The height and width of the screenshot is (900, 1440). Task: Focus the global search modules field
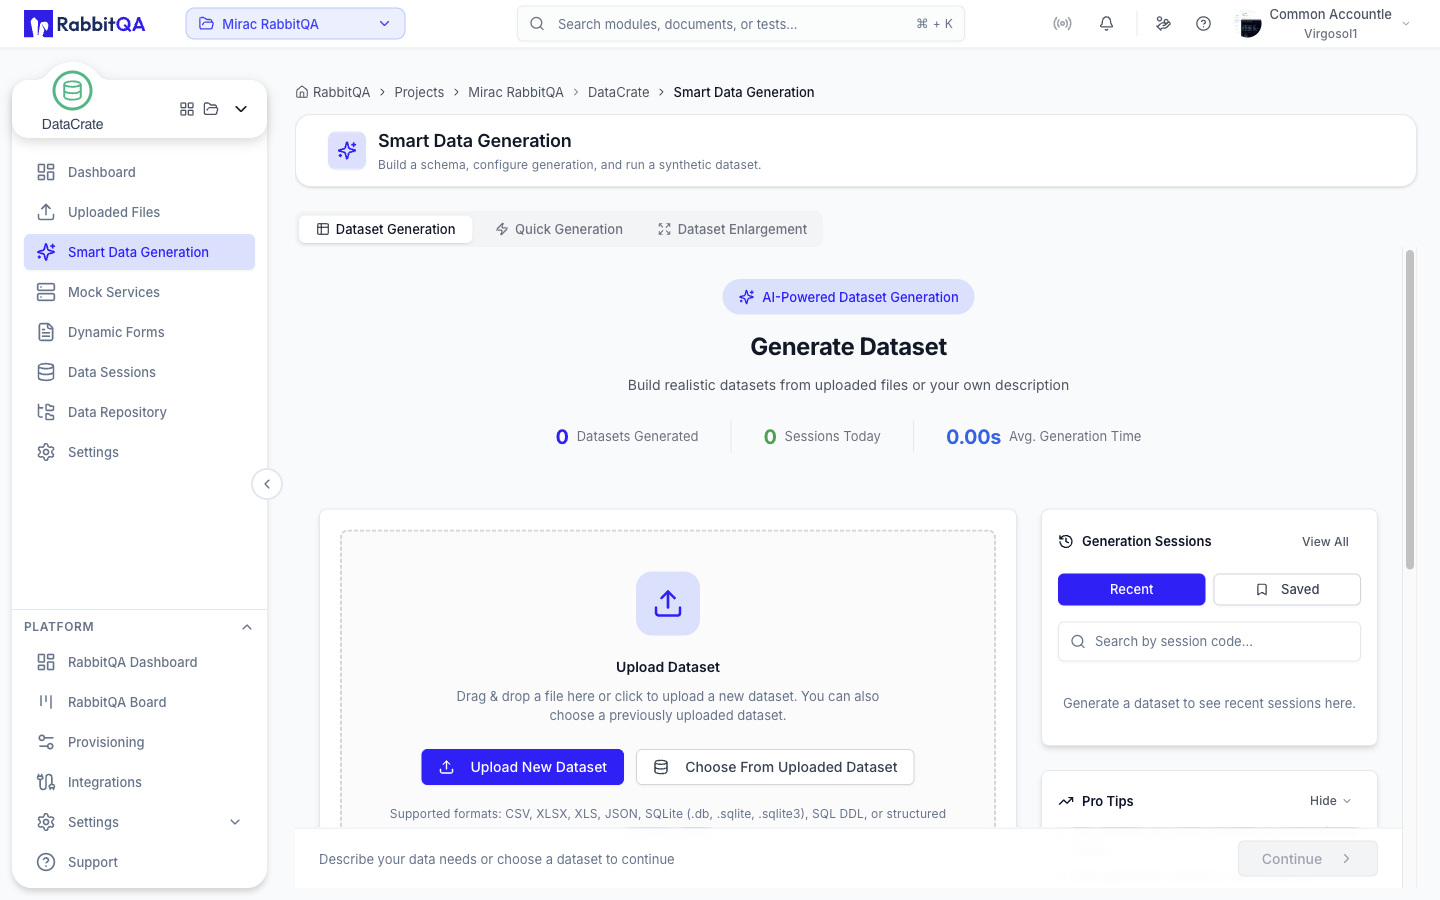pos(741,24)
